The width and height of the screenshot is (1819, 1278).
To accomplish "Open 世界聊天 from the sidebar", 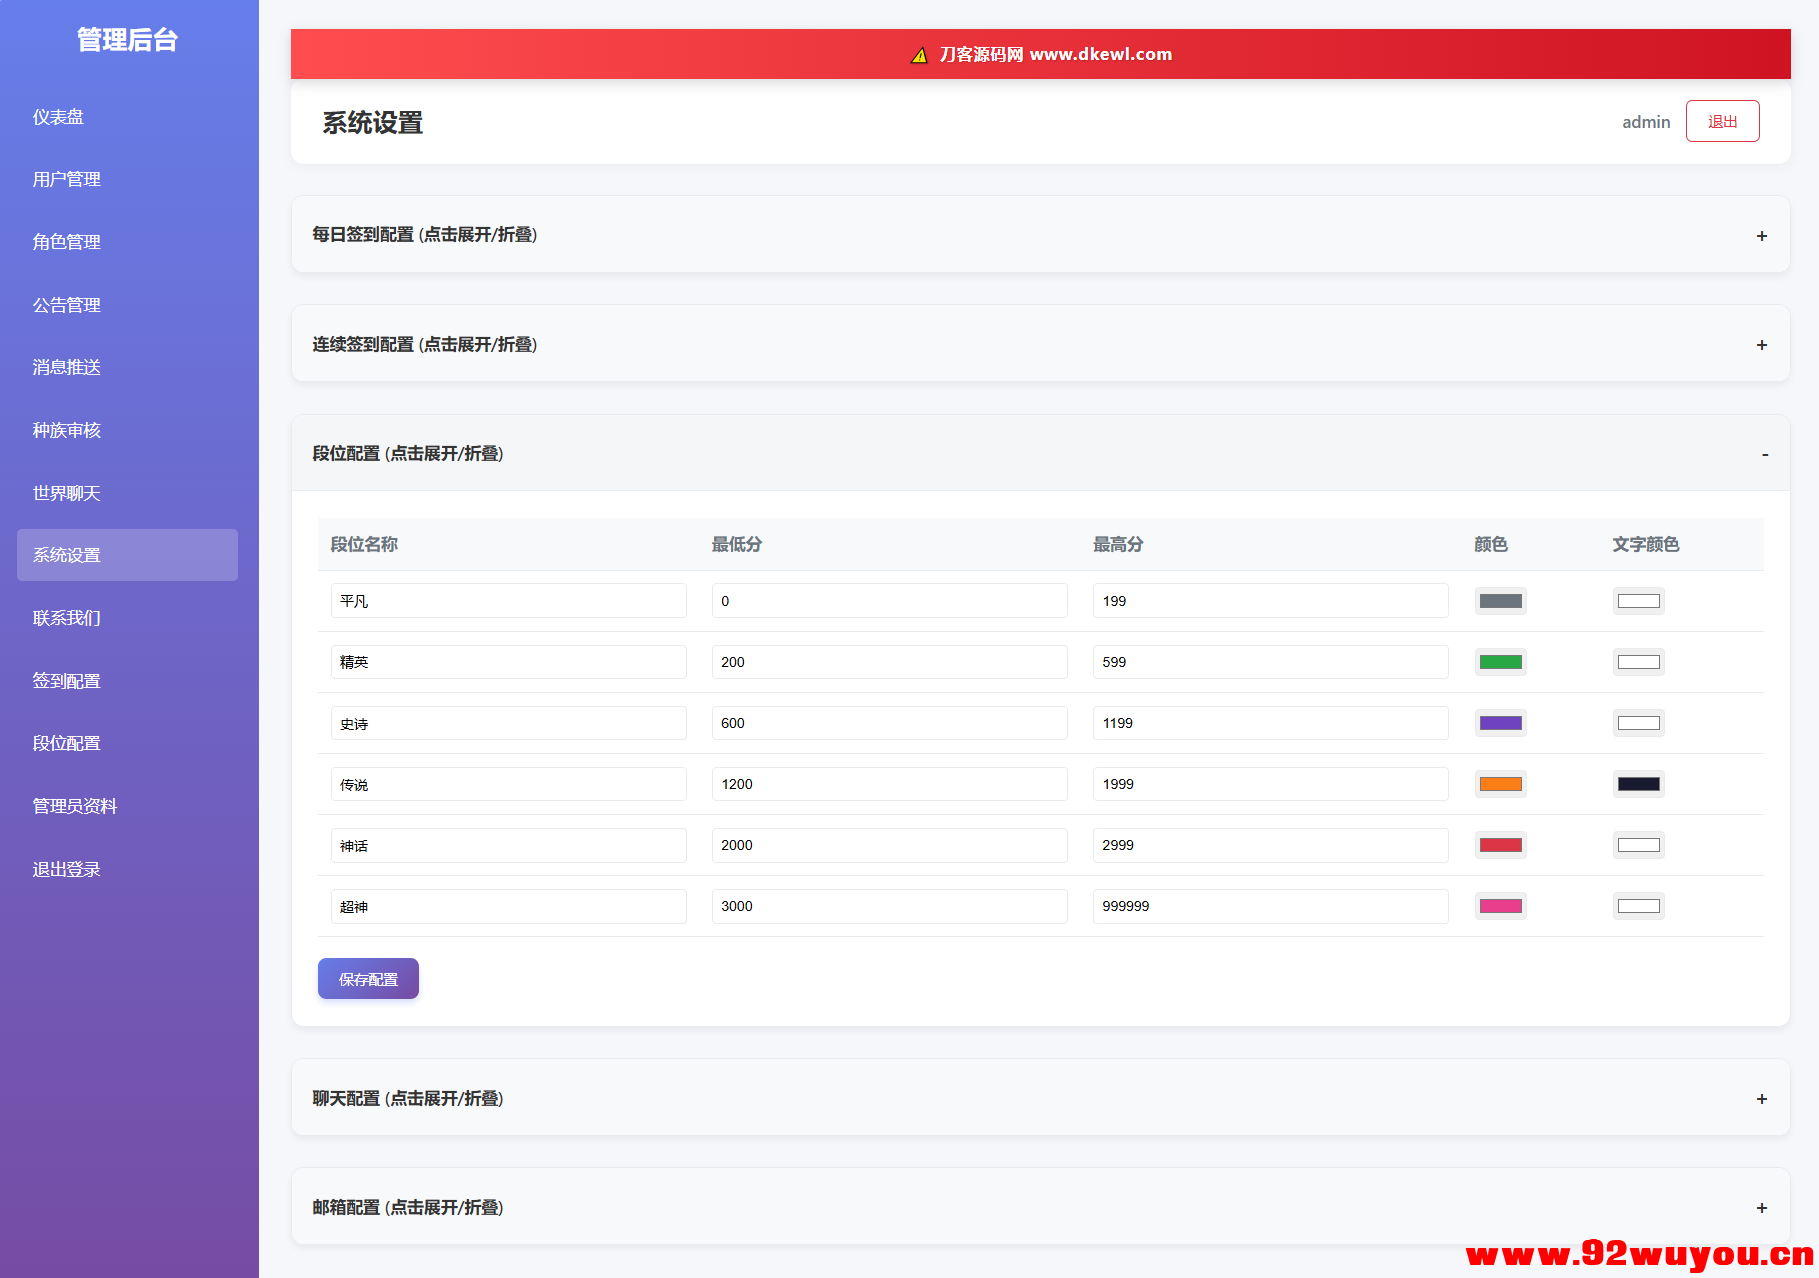I will [x=65, y=493].
